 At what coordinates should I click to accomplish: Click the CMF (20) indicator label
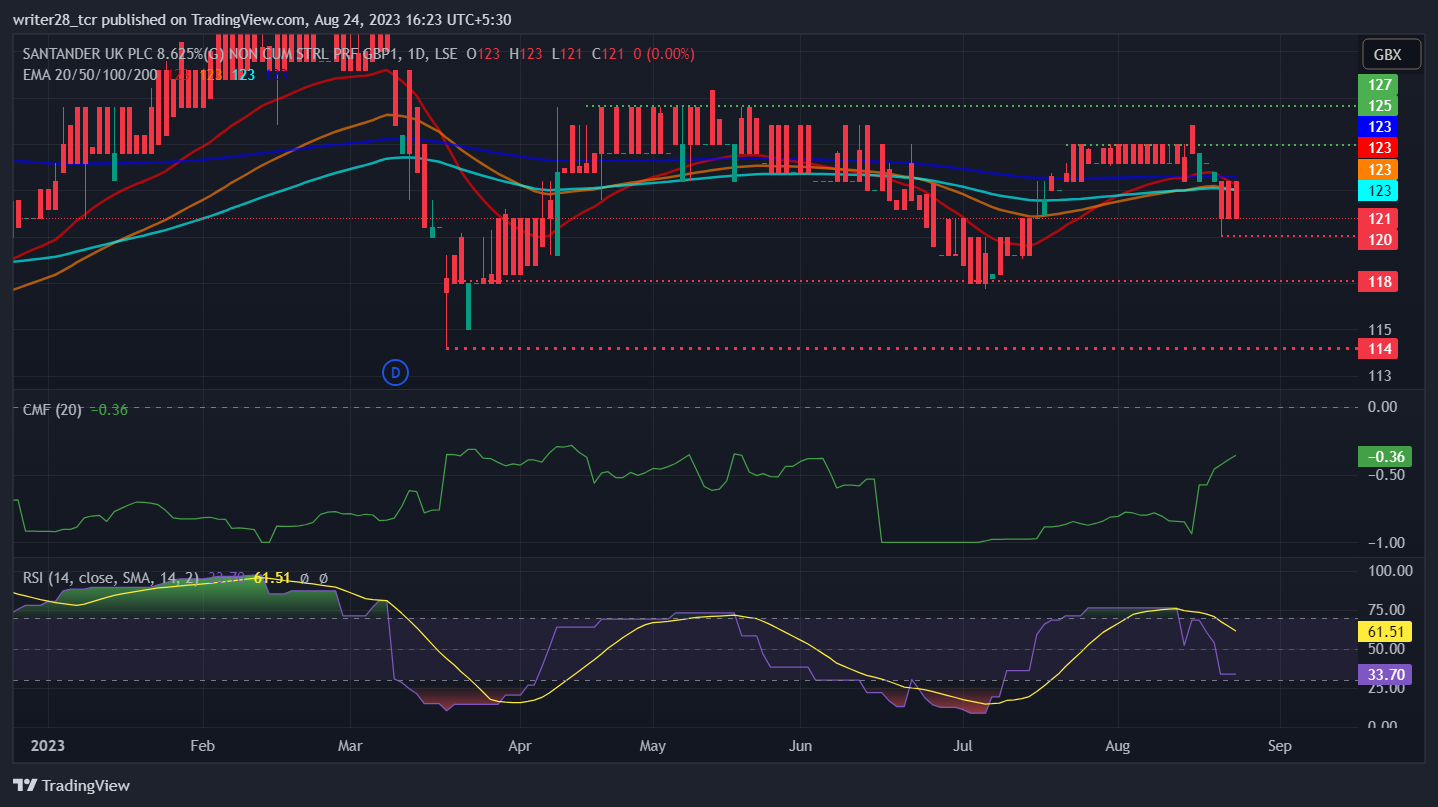tap(53, 409)
